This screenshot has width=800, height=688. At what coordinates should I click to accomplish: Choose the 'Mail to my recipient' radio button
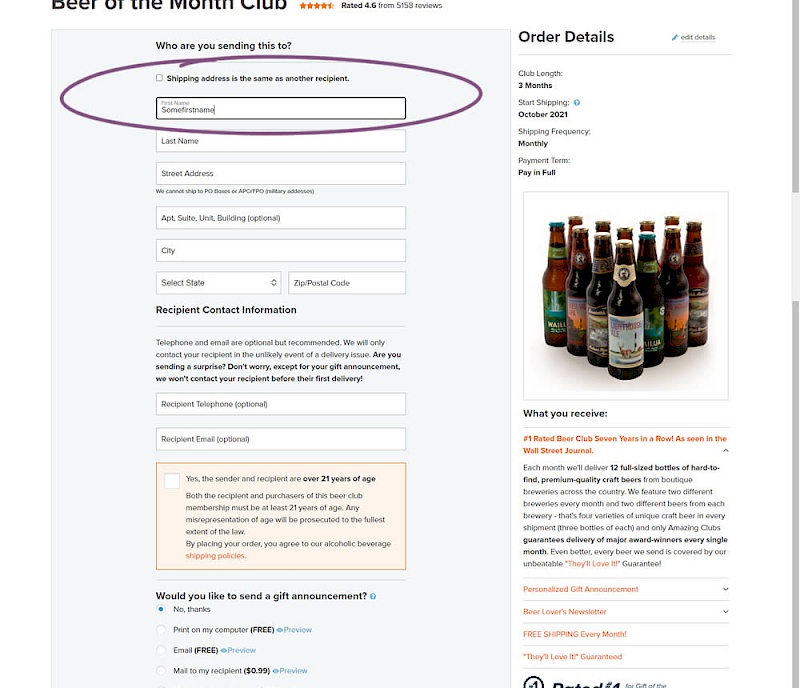coord(161,671)
